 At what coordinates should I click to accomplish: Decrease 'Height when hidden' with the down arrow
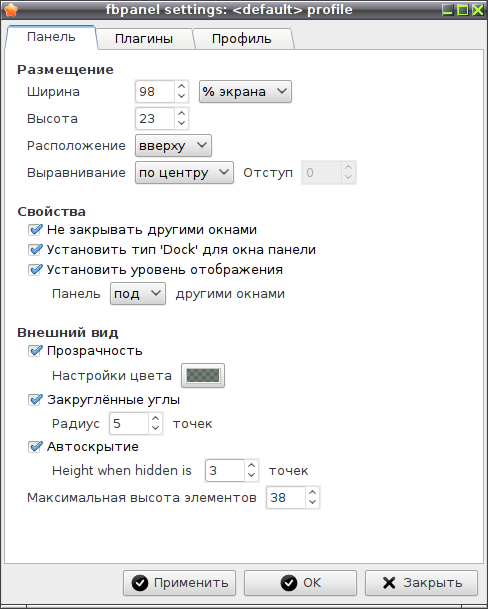click(x=251, y=475)
